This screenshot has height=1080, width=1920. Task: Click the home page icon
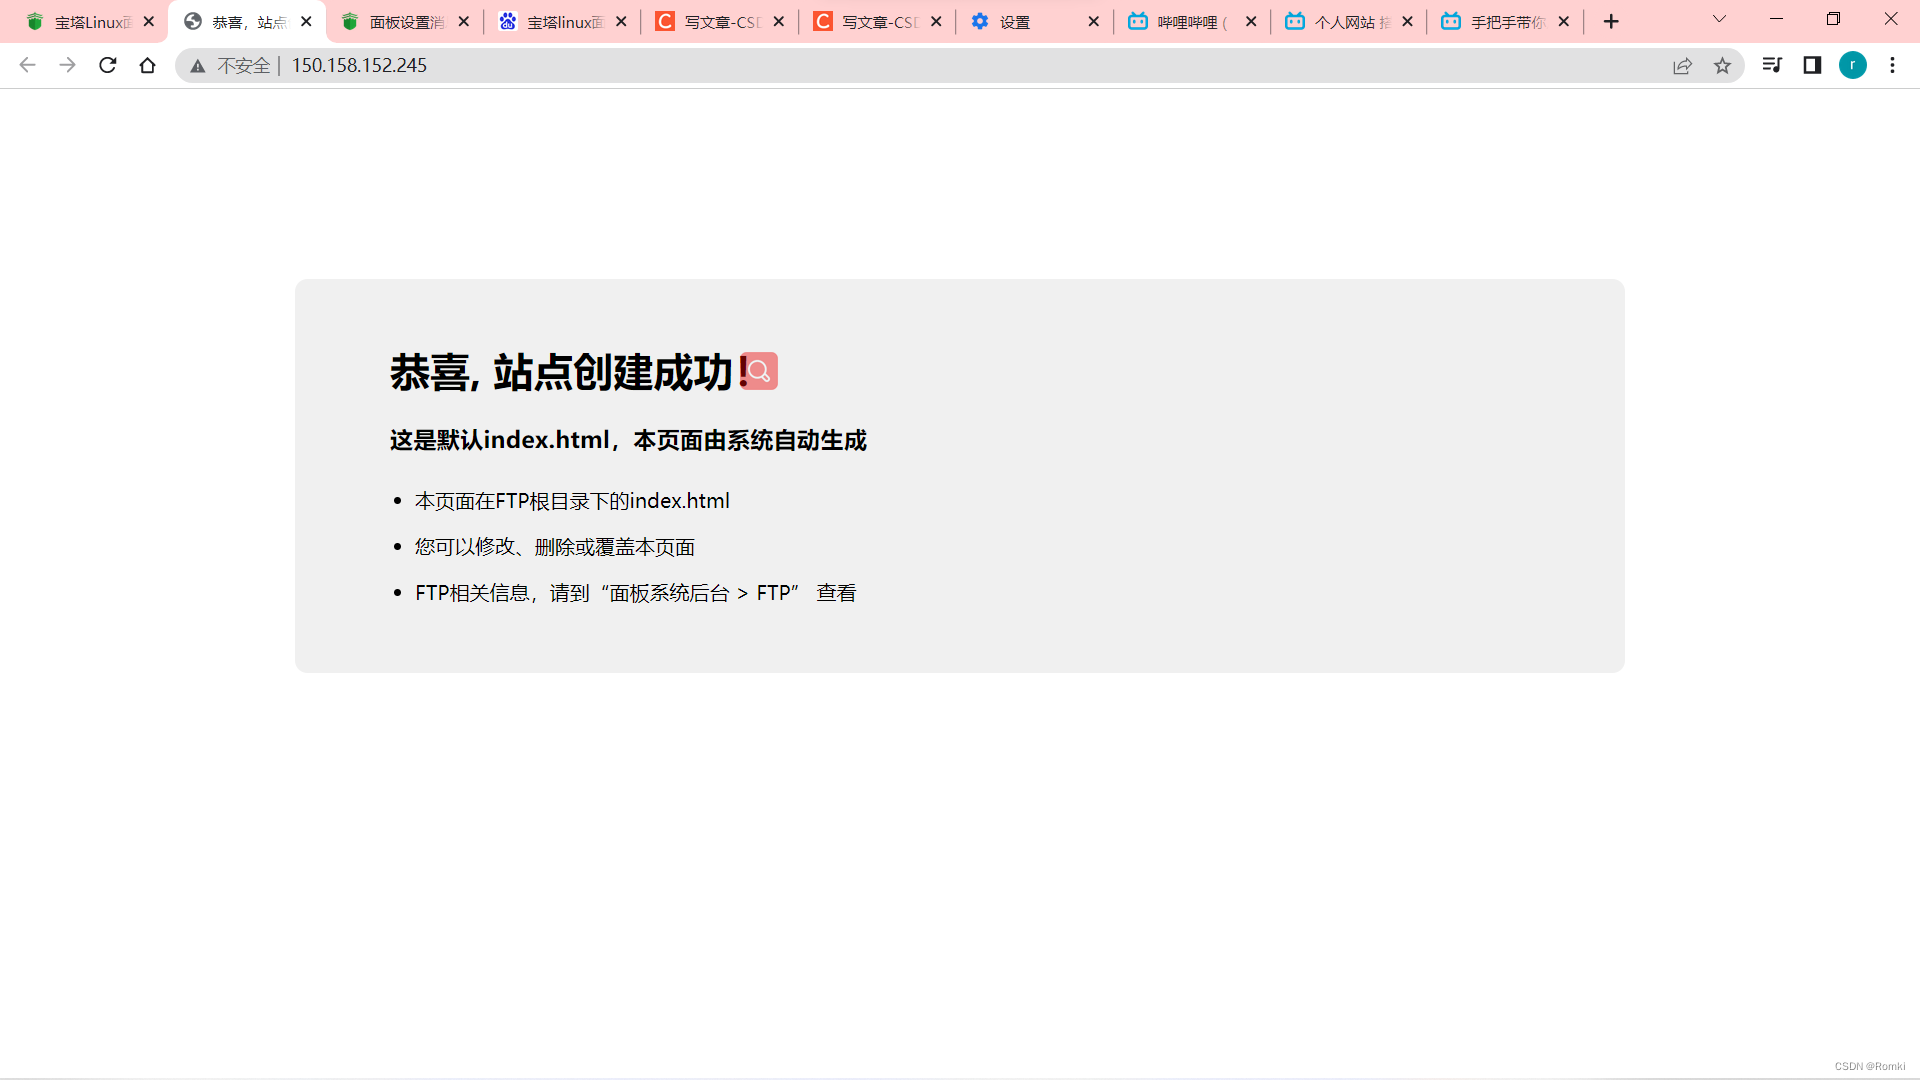point(147,65)
